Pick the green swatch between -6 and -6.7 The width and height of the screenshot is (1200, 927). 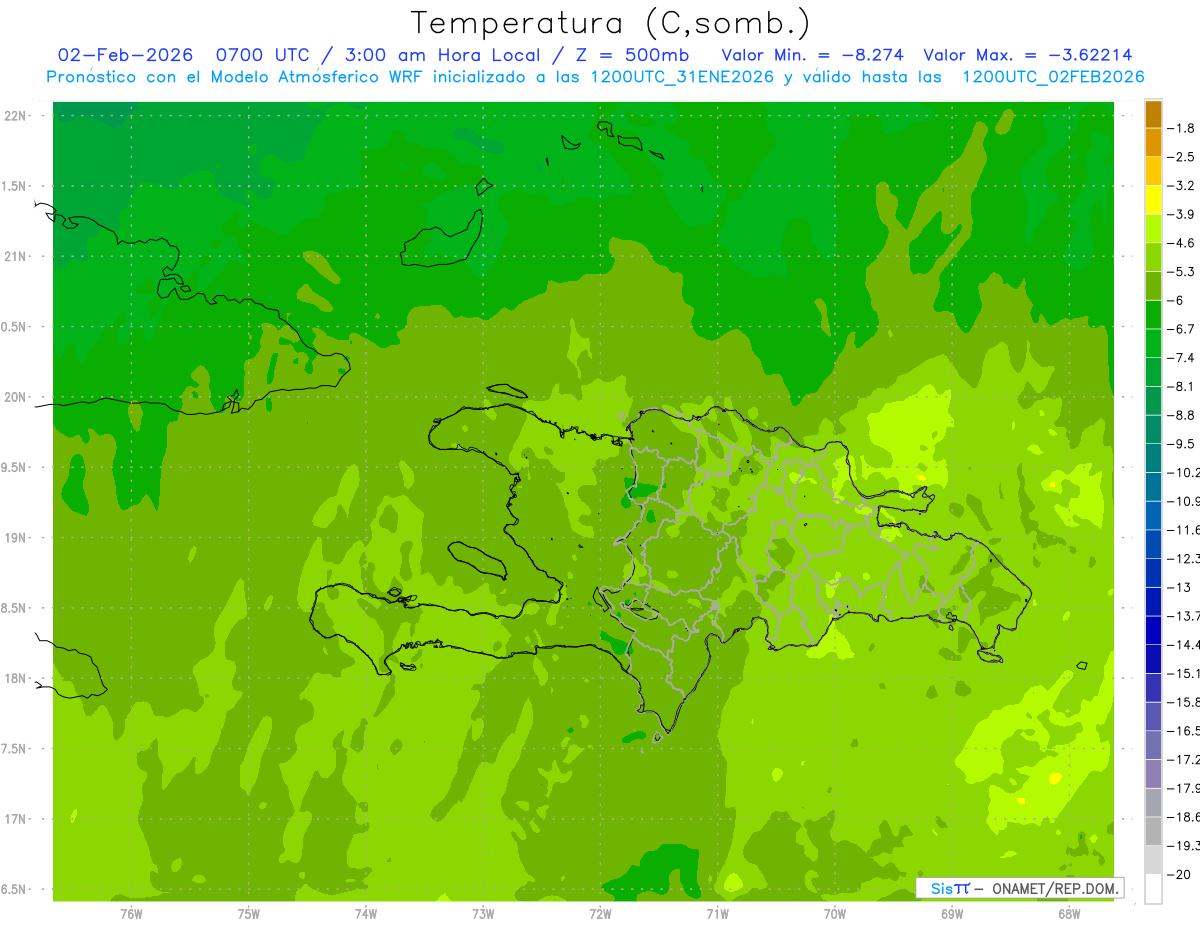point(1153,314)
